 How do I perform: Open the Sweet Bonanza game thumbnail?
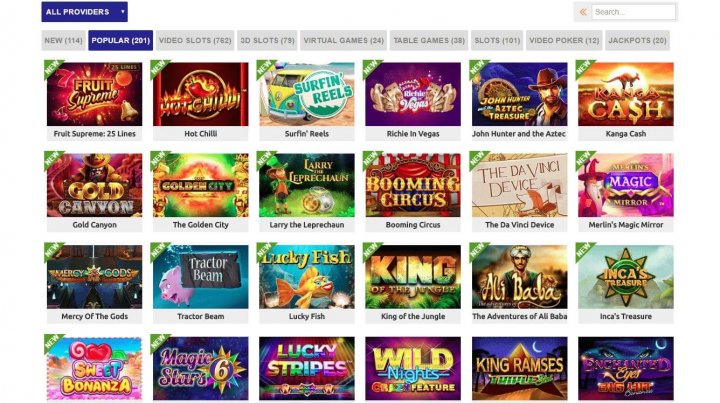[95, 369]
